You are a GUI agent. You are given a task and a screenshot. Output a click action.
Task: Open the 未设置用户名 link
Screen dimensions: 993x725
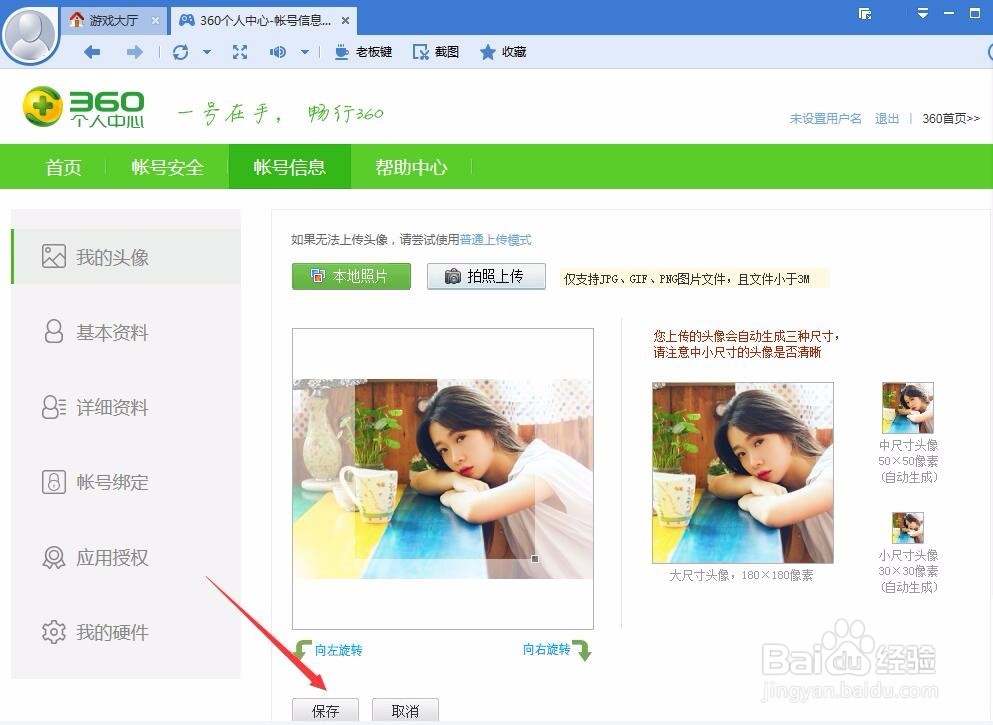click(825, 118)
